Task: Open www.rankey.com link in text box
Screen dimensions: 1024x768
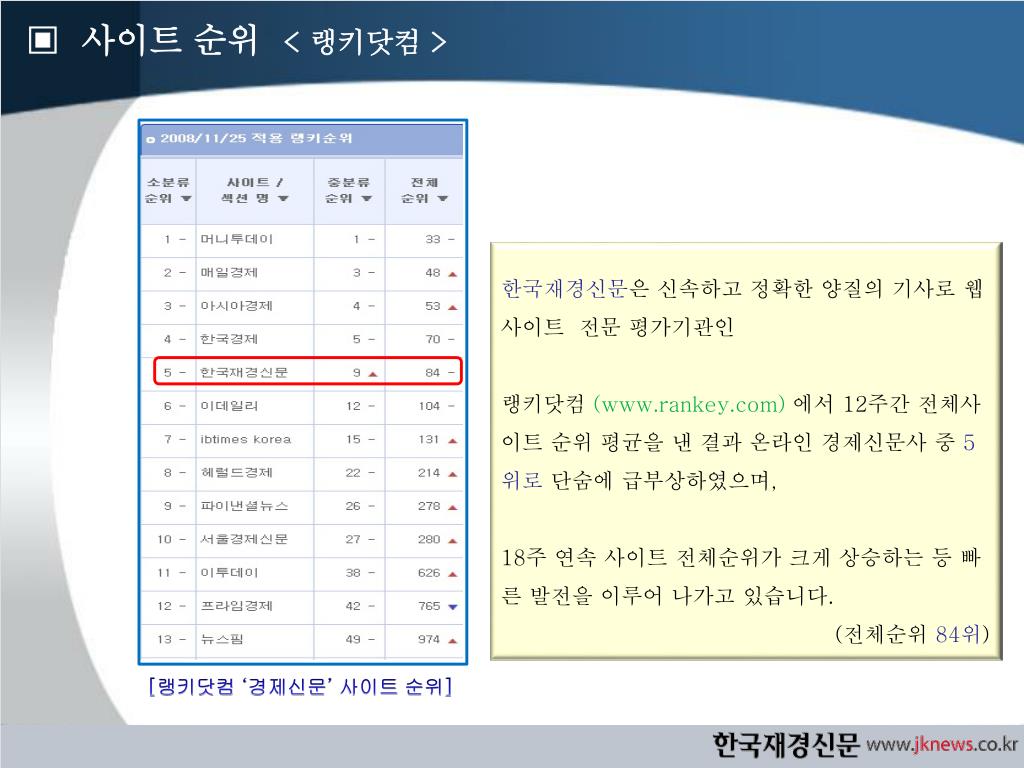Action: [689, 404]
